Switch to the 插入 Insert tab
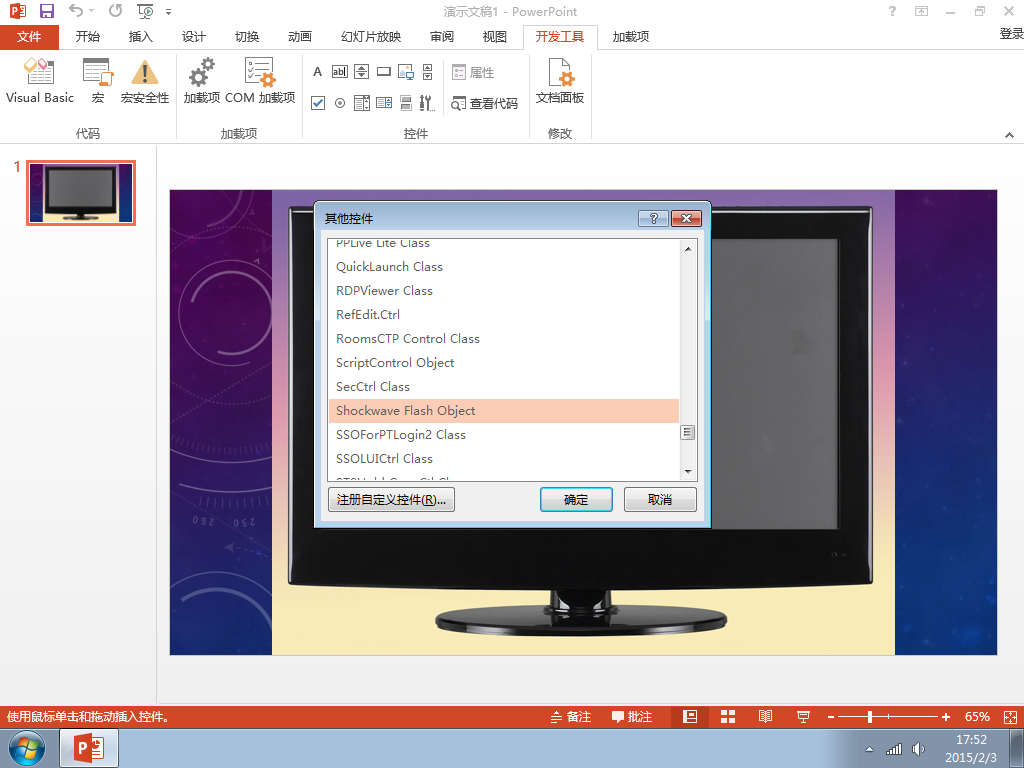The image size is (1024, 768). coord(140,37)
